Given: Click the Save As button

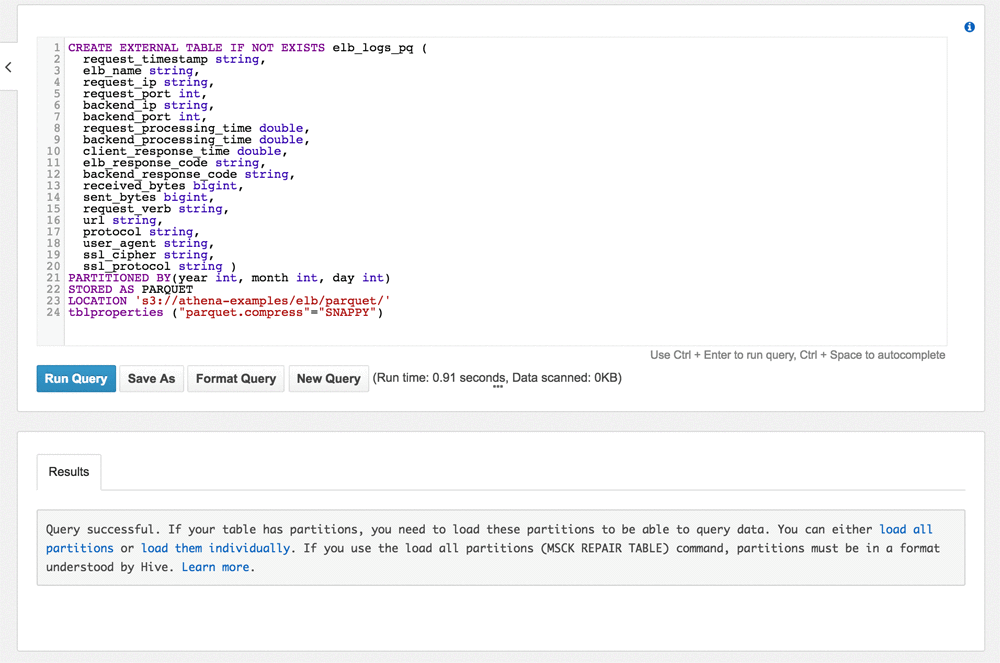Looking at the screenshot, I should (x=151, y=379).
